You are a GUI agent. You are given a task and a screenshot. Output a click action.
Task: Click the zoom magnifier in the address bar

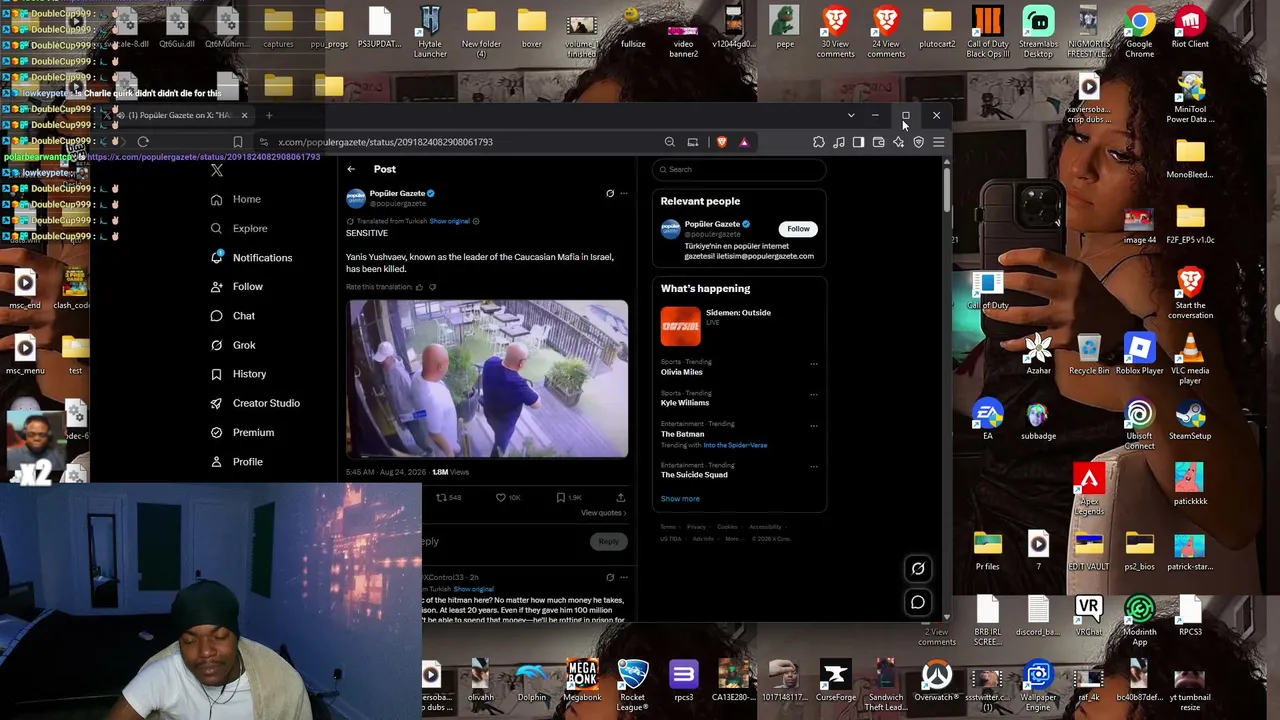pyautogui.click(x=670, y=142)
